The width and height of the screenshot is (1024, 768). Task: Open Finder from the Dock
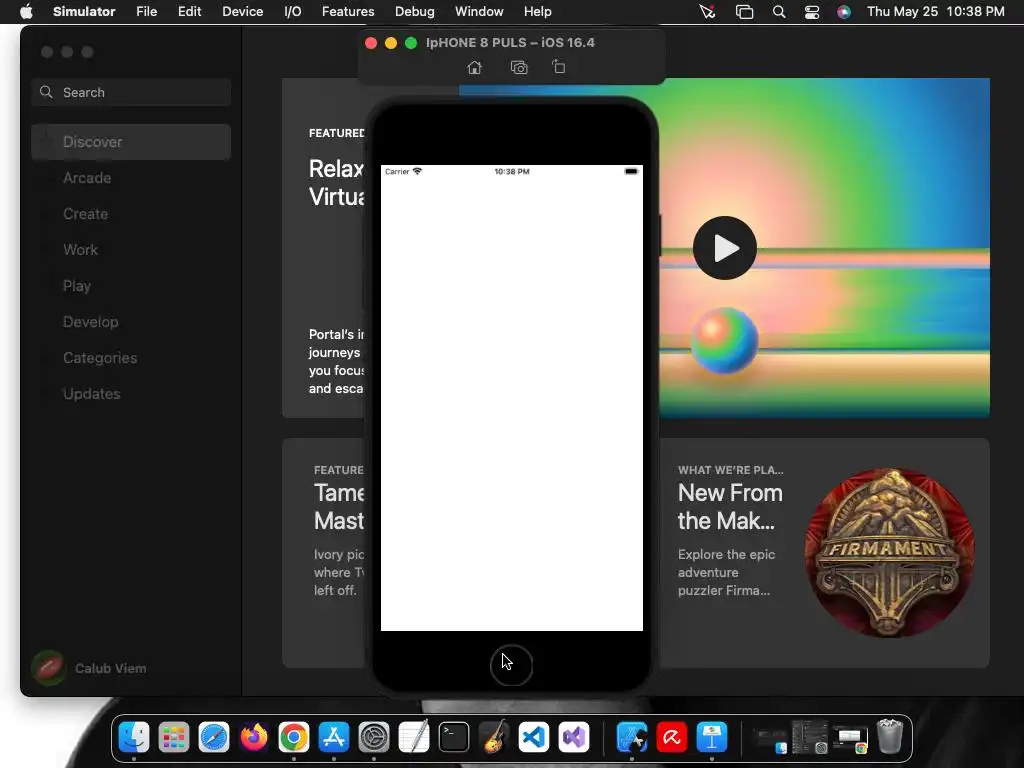[x=134, y=738]
